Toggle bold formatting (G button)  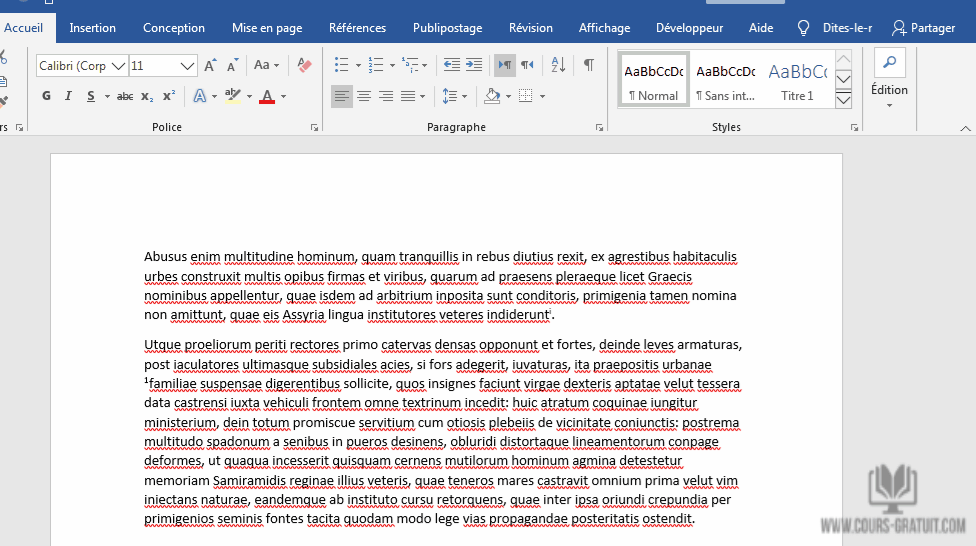[46, 96]
